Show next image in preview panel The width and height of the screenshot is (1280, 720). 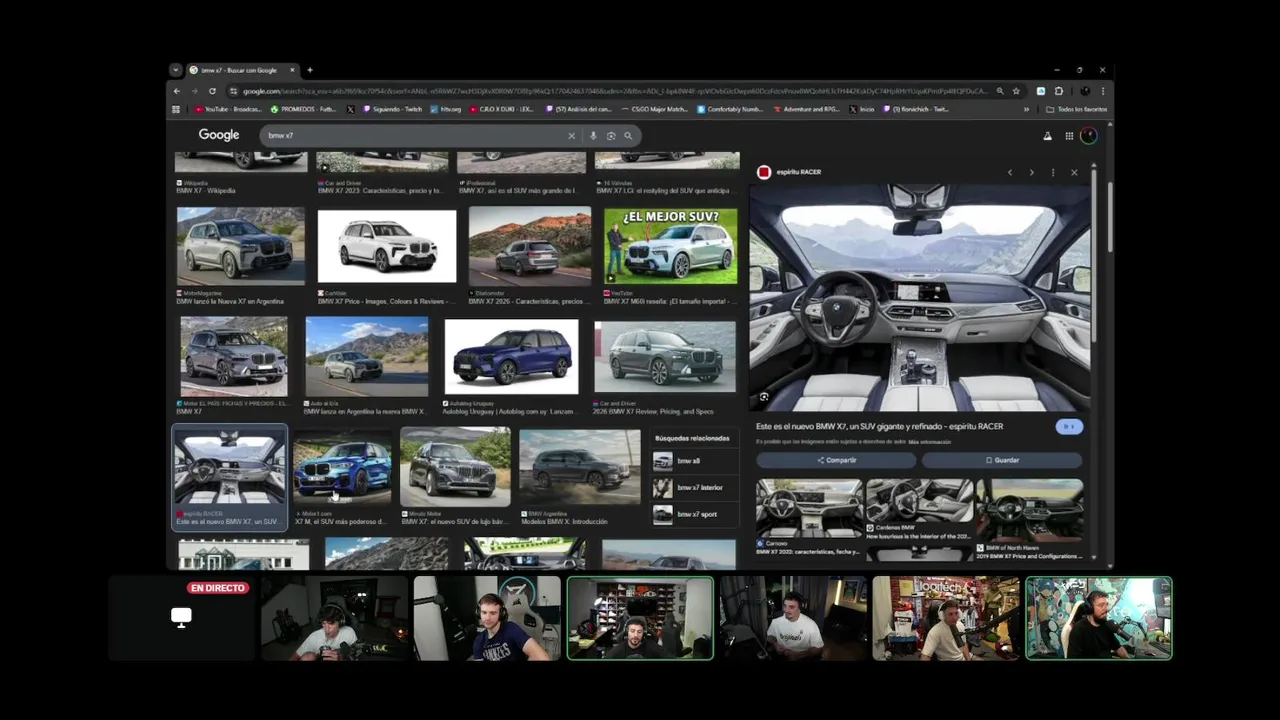pyautogui.click(x=1031, y=172)
